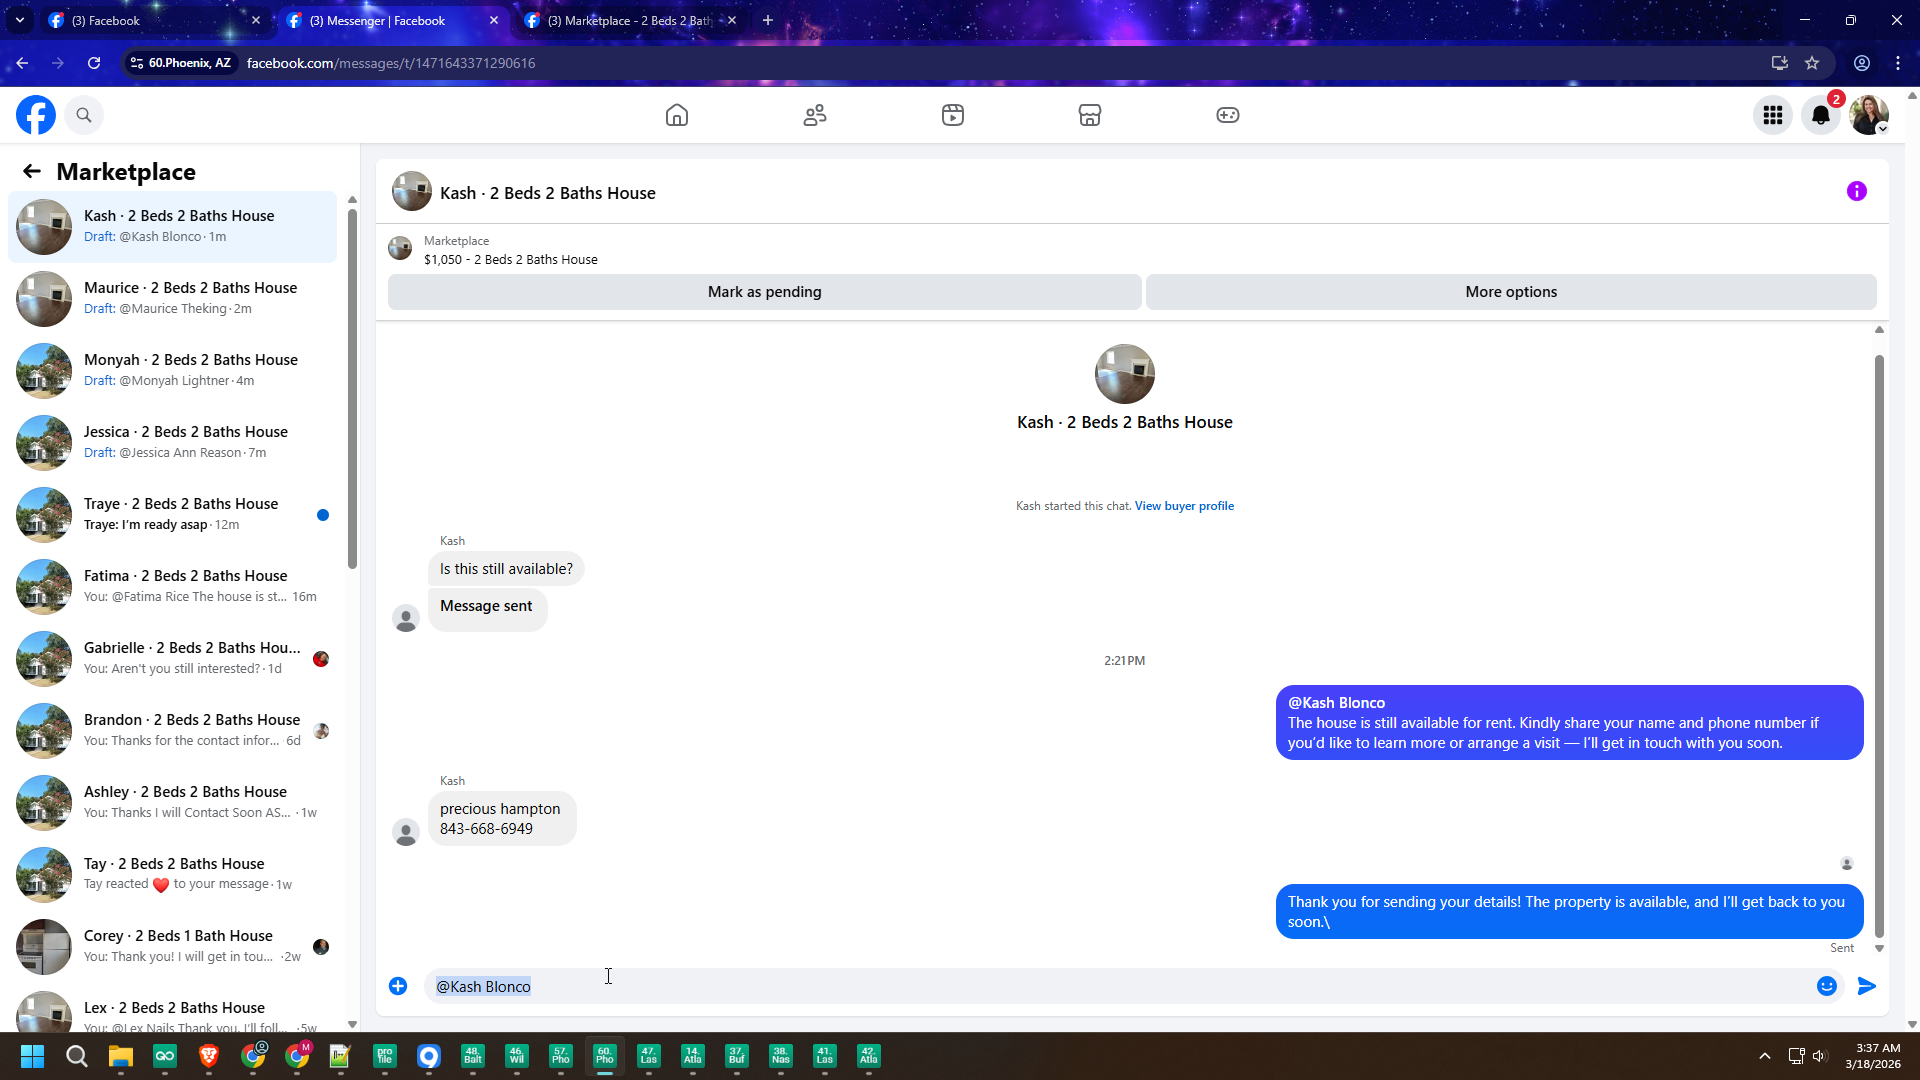Screen dimensions: 1920x1080
Task: Open more actions plus button in composer
Action: pyautogui.click(x=398, y=986)
